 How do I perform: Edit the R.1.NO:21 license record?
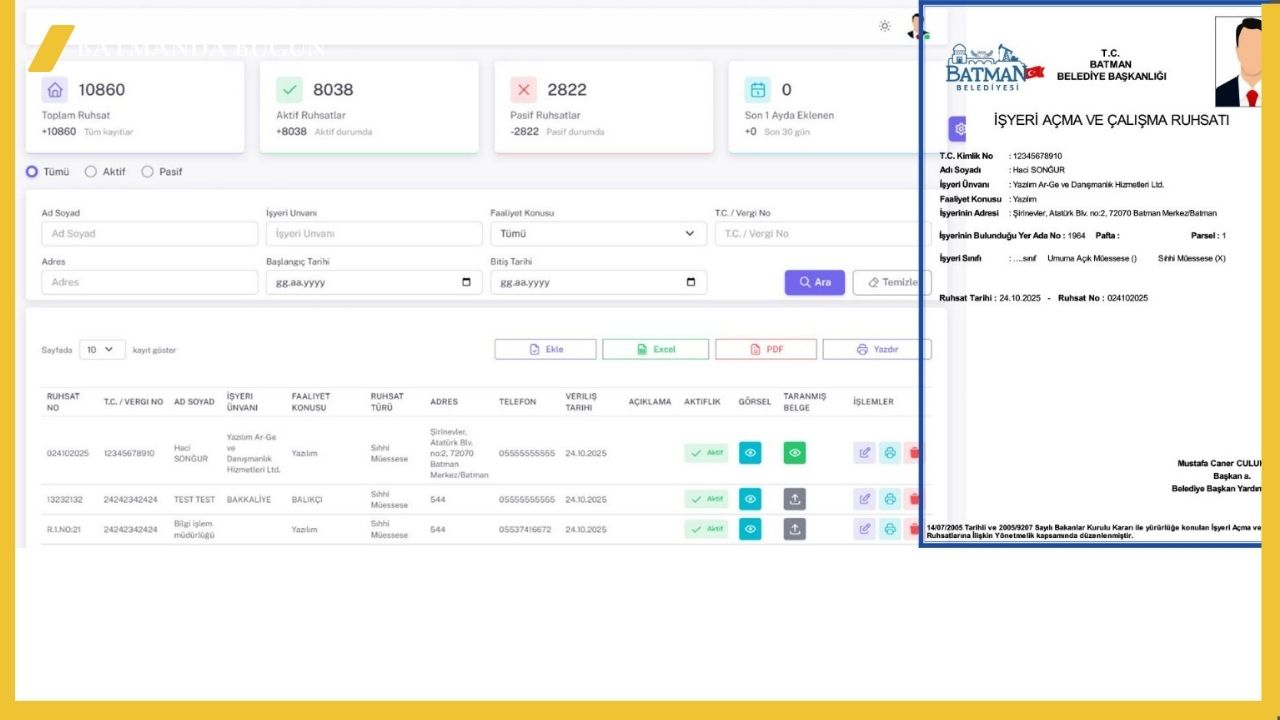click(864, 529)
